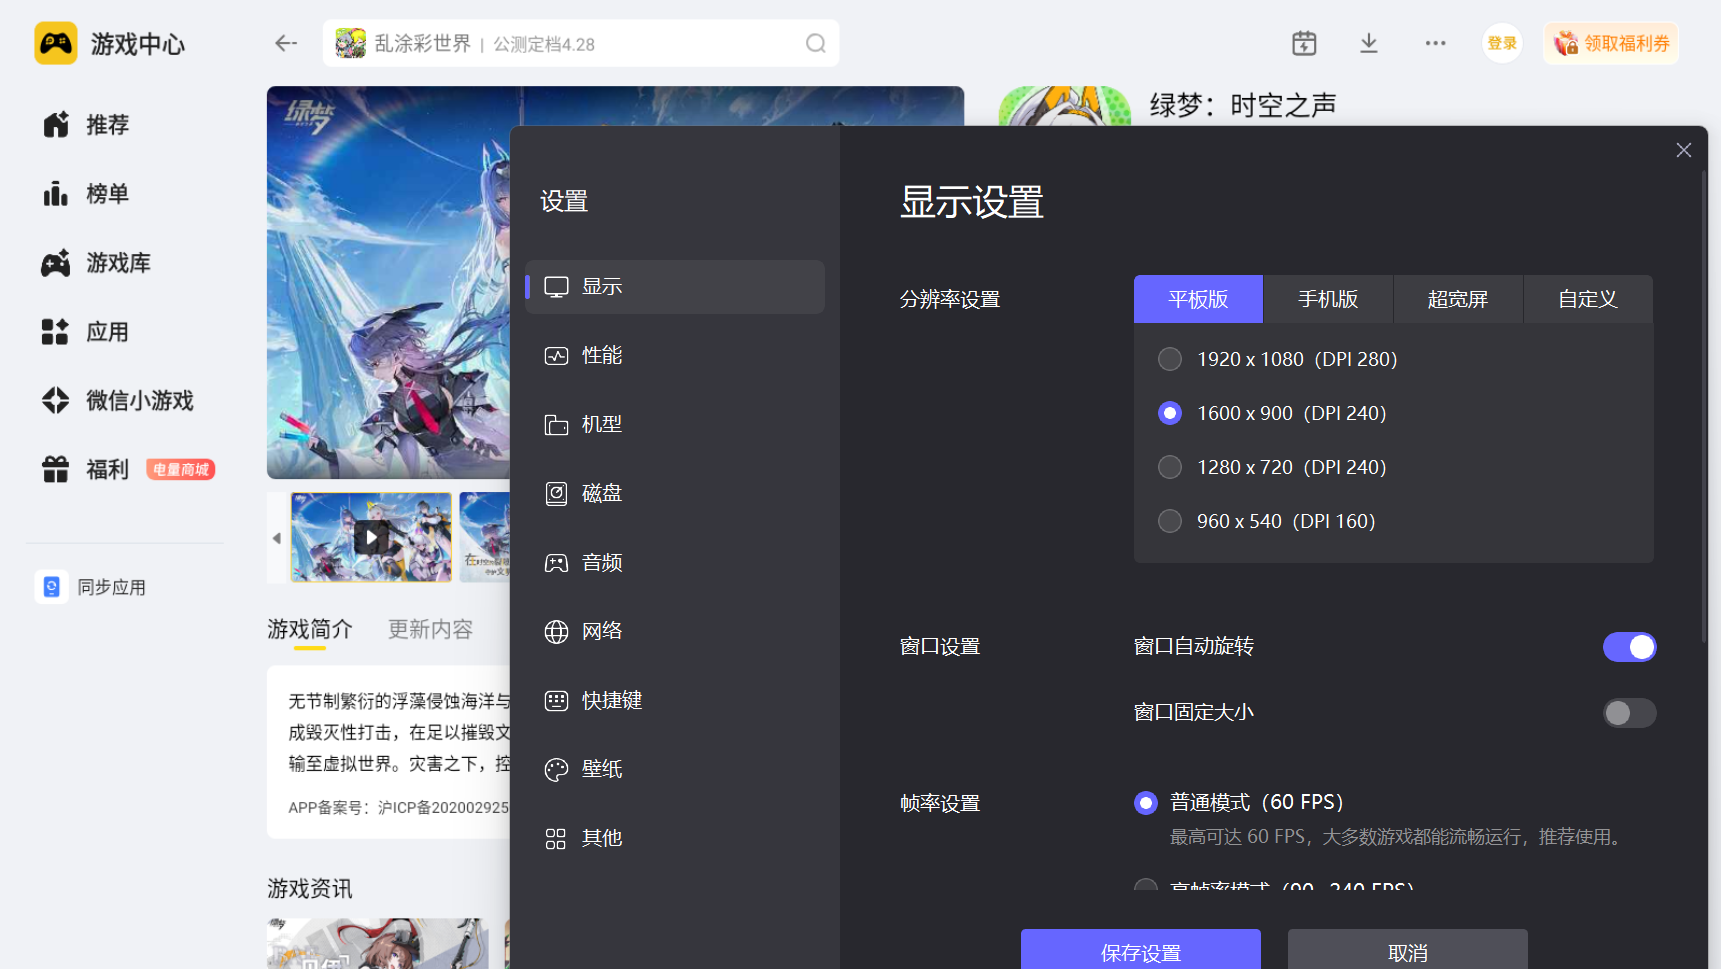Click the 取消 button
This screenshot has width=1721, height=969.
point(1407,951)
